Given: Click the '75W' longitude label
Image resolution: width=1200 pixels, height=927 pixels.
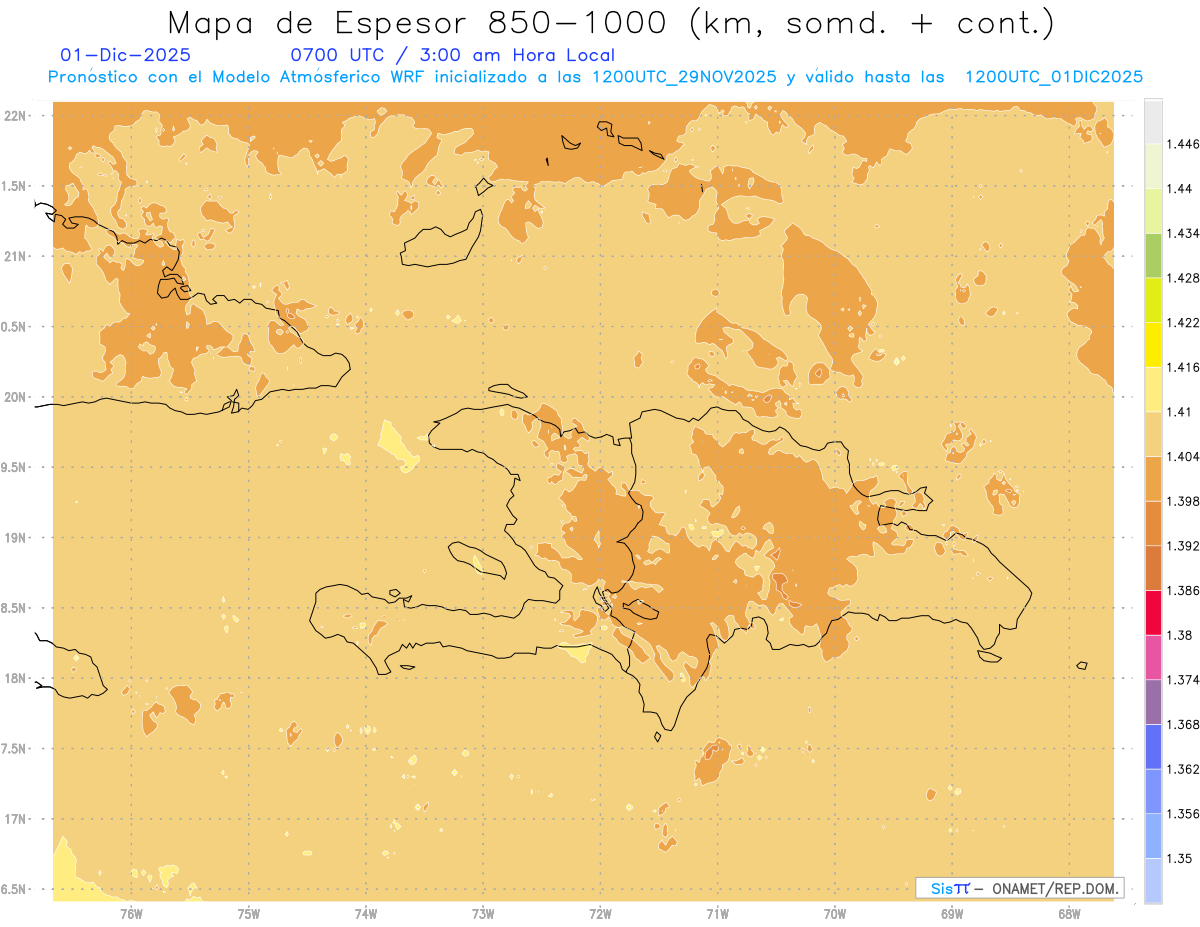Looking at the screenshot, I should [x=249, y=913].
